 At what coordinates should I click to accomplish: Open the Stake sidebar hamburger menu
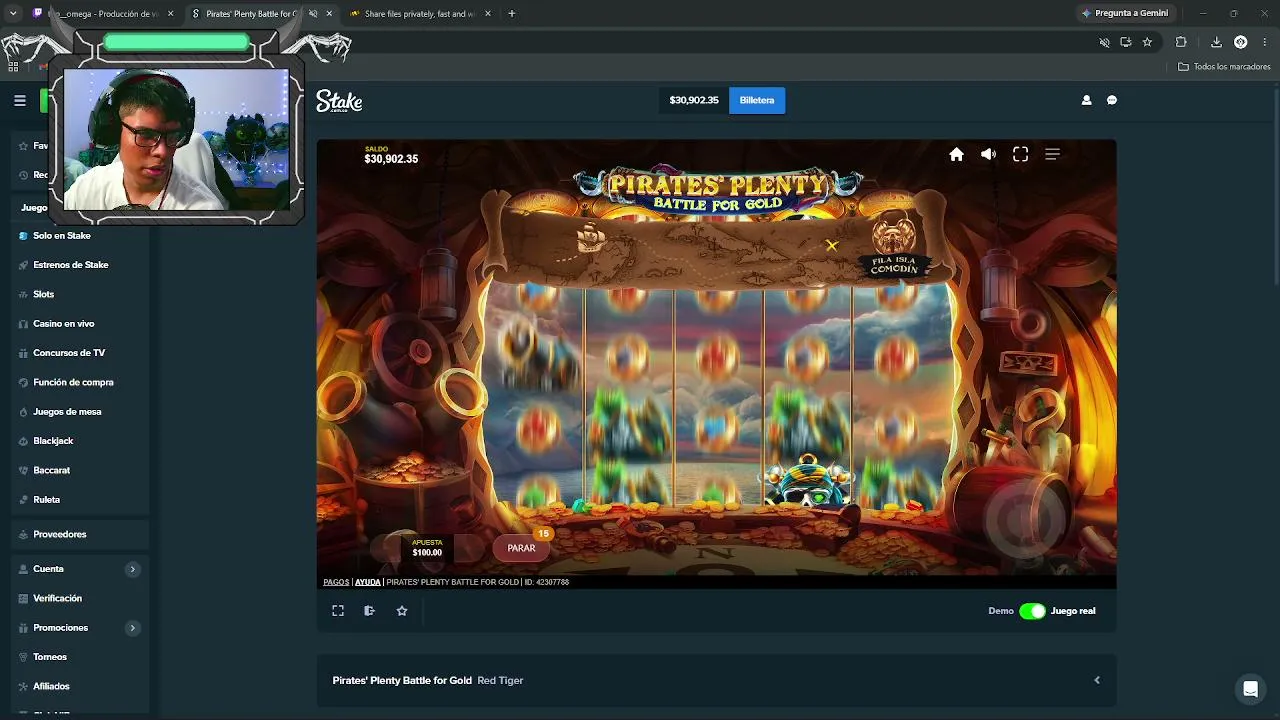[20, 100]
